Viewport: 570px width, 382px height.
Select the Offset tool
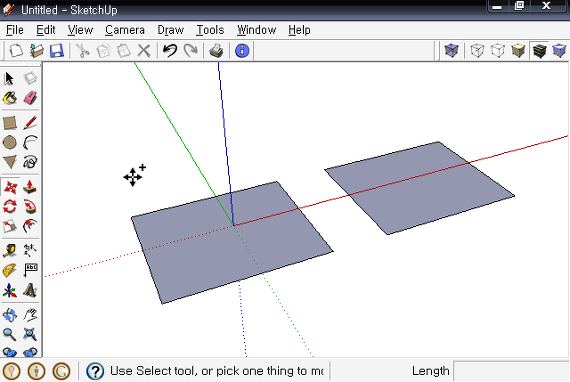click(30, 226)
